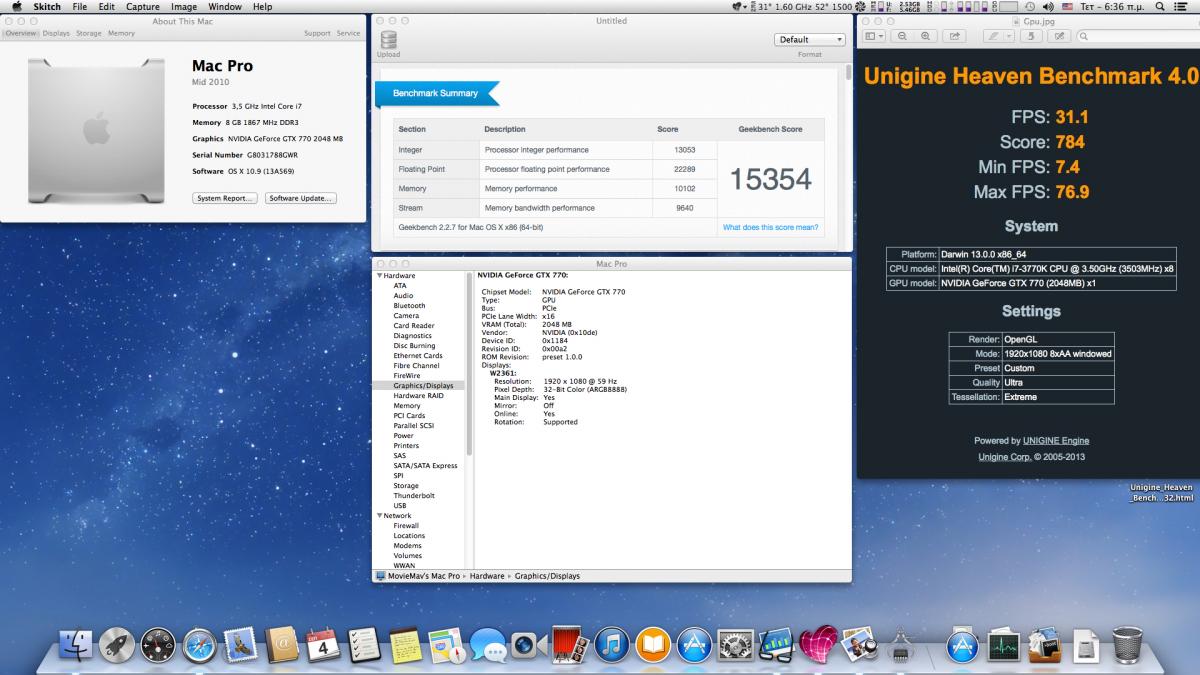The height and width of the screenshot is (675, 1200).
Task: Switch to the Overview tab in About This Mac
Action: pos(20,33)
